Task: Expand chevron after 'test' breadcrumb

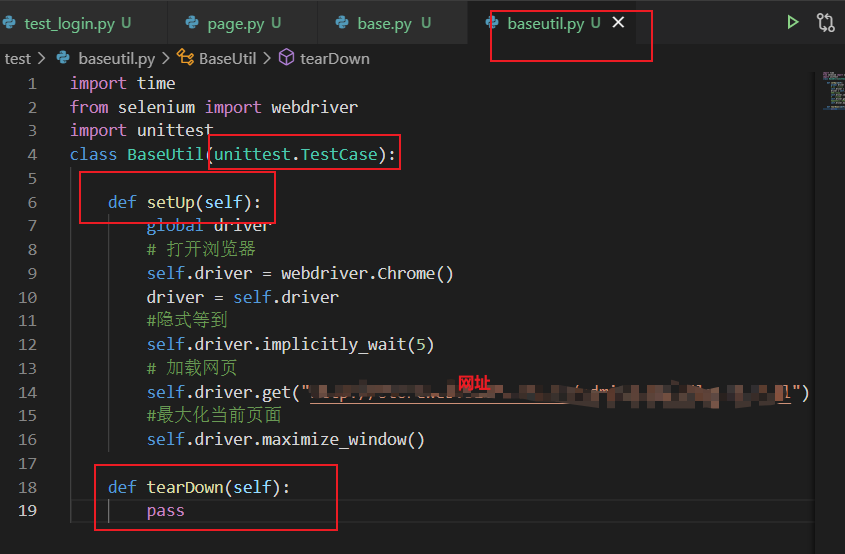Action: click(41, 58)
